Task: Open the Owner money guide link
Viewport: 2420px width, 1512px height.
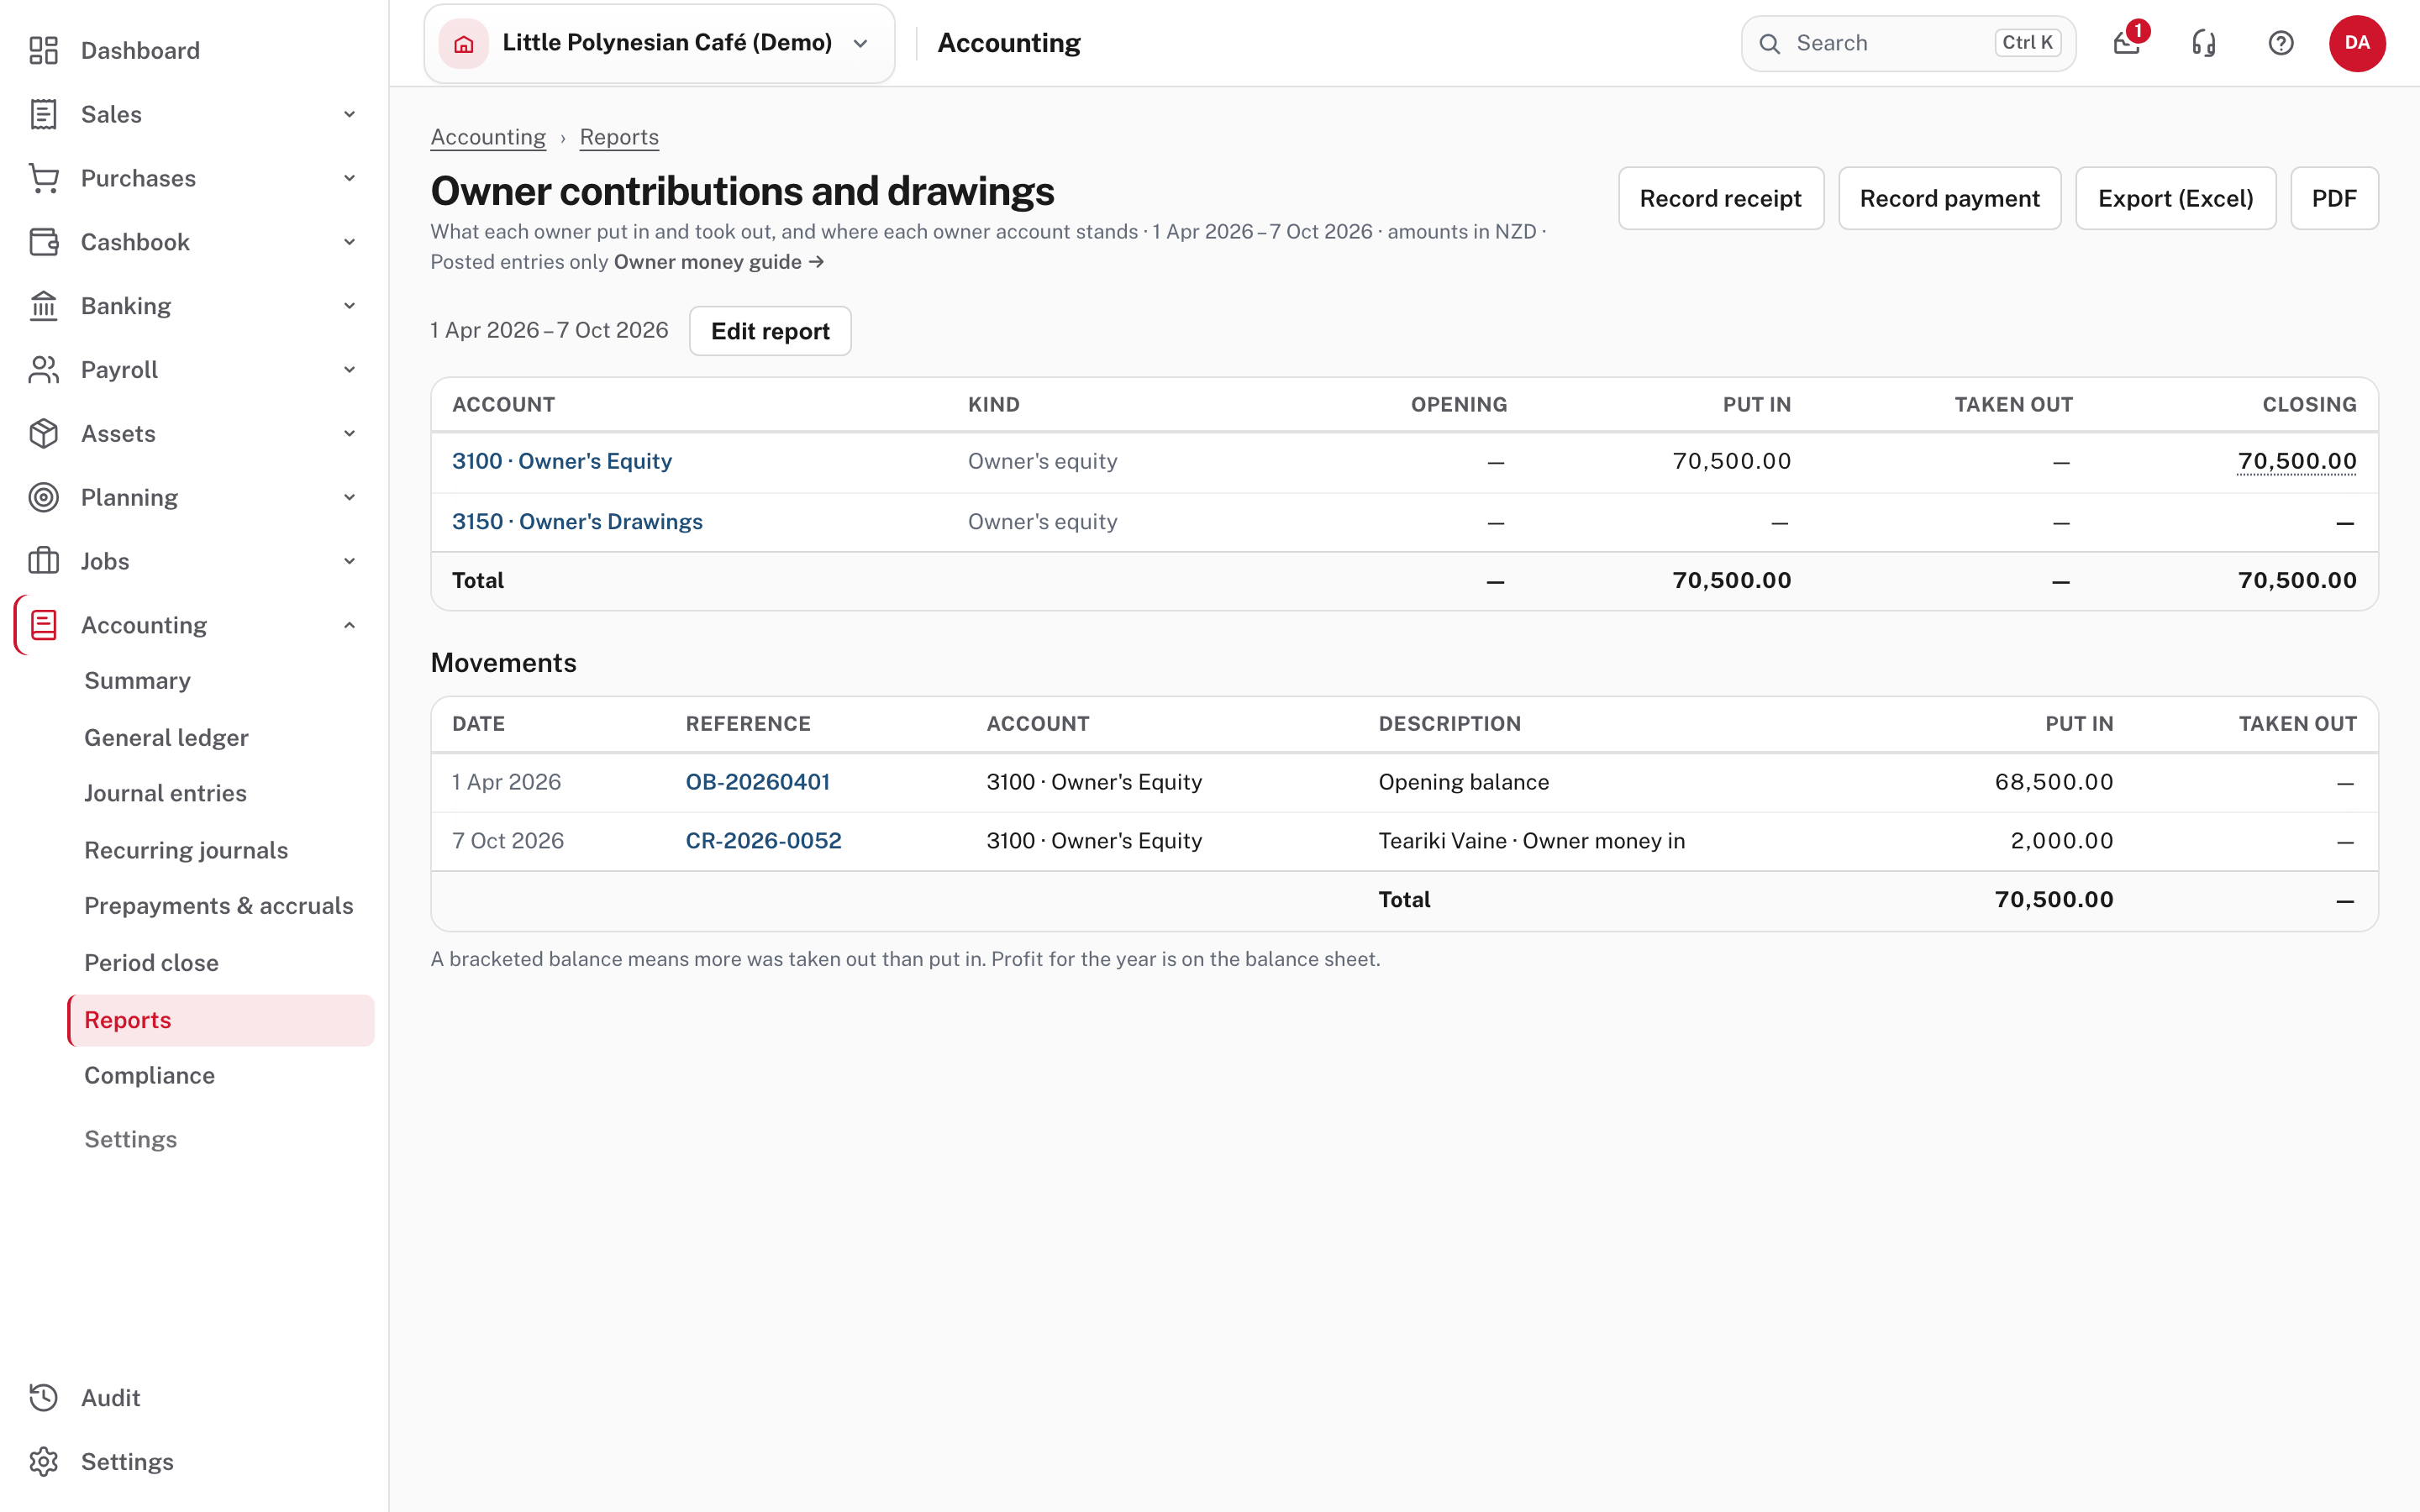Action: 719,262
